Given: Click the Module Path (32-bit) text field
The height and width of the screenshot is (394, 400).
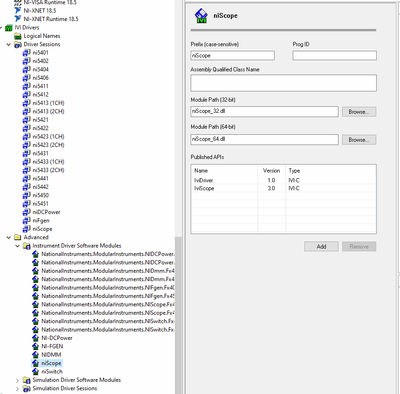Looking at the screenshot, I should (x=265, y=112).
